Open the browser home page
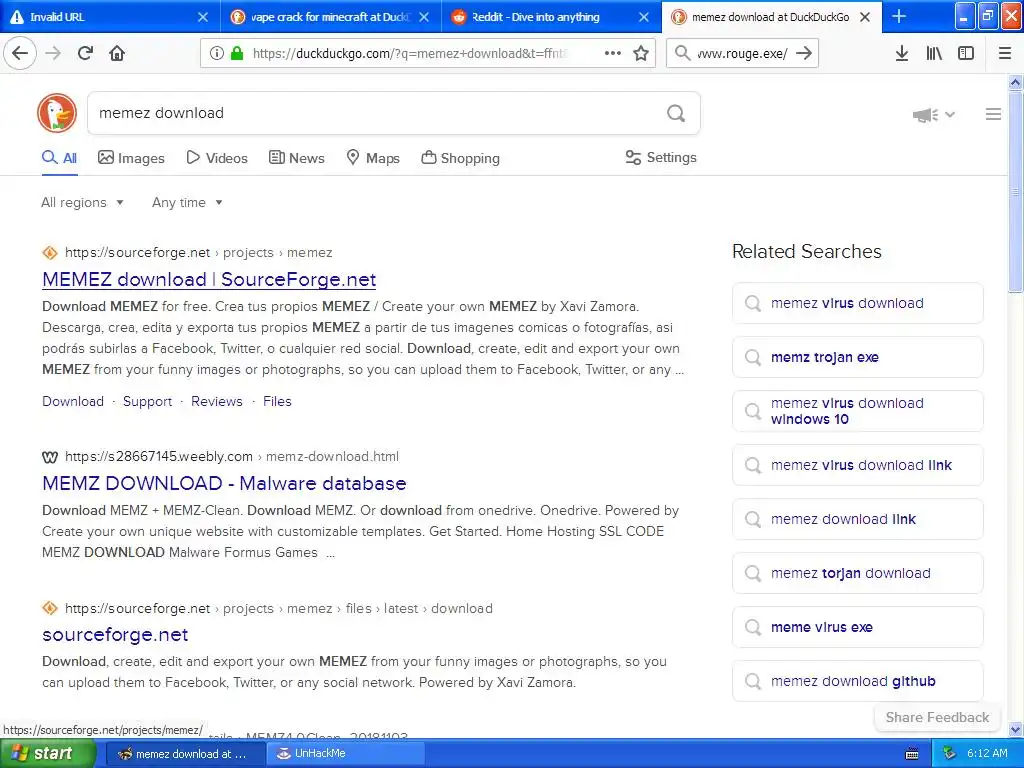 (x=117, y=53)
